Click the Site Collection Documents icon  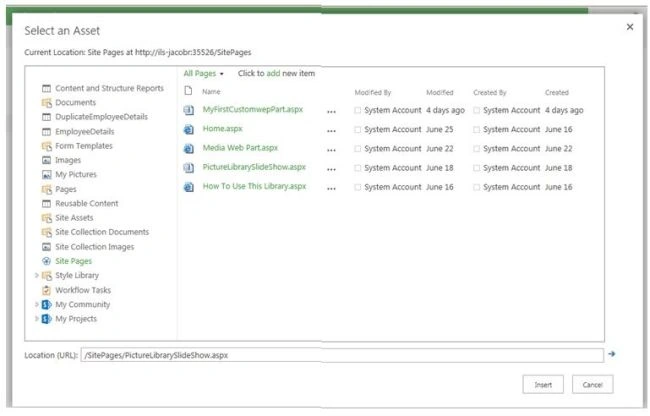click(x=46, y=232)
